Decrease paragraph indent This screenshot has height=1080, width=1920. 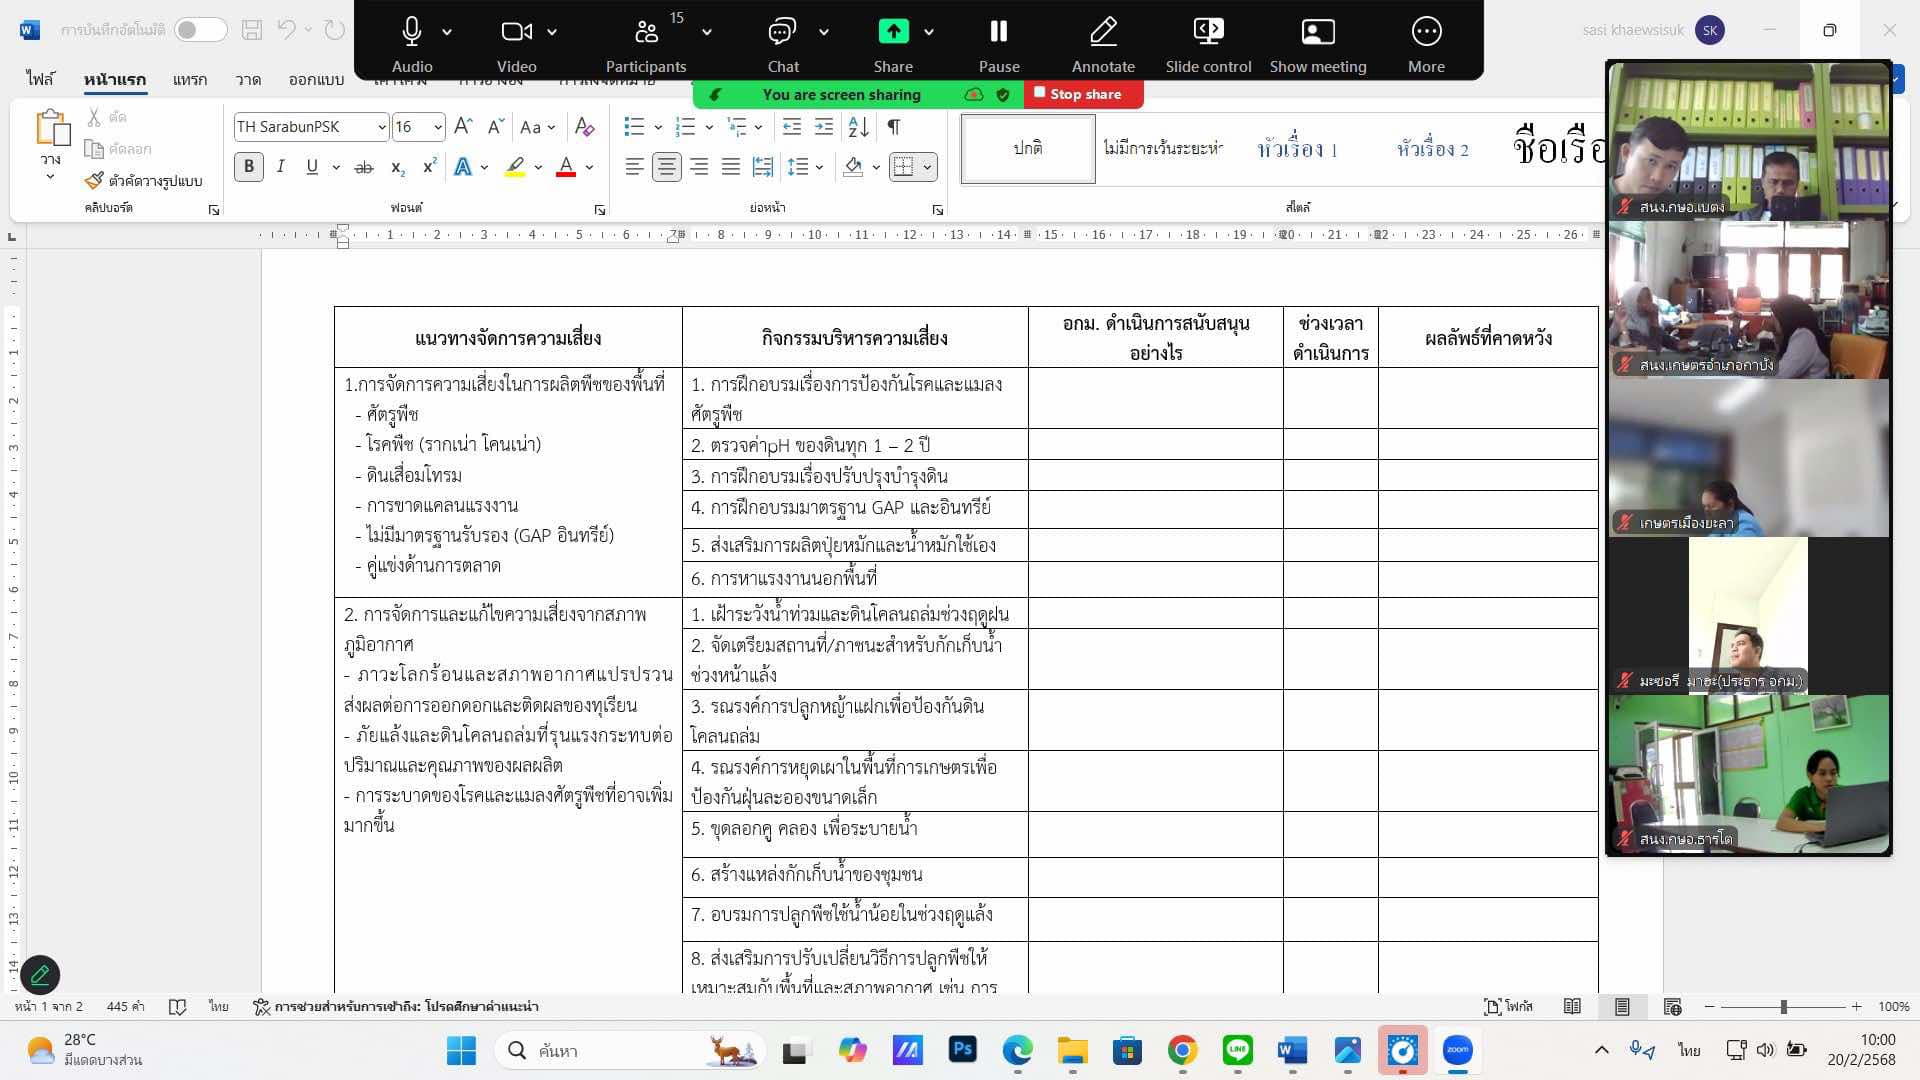(x=791, y=126)
